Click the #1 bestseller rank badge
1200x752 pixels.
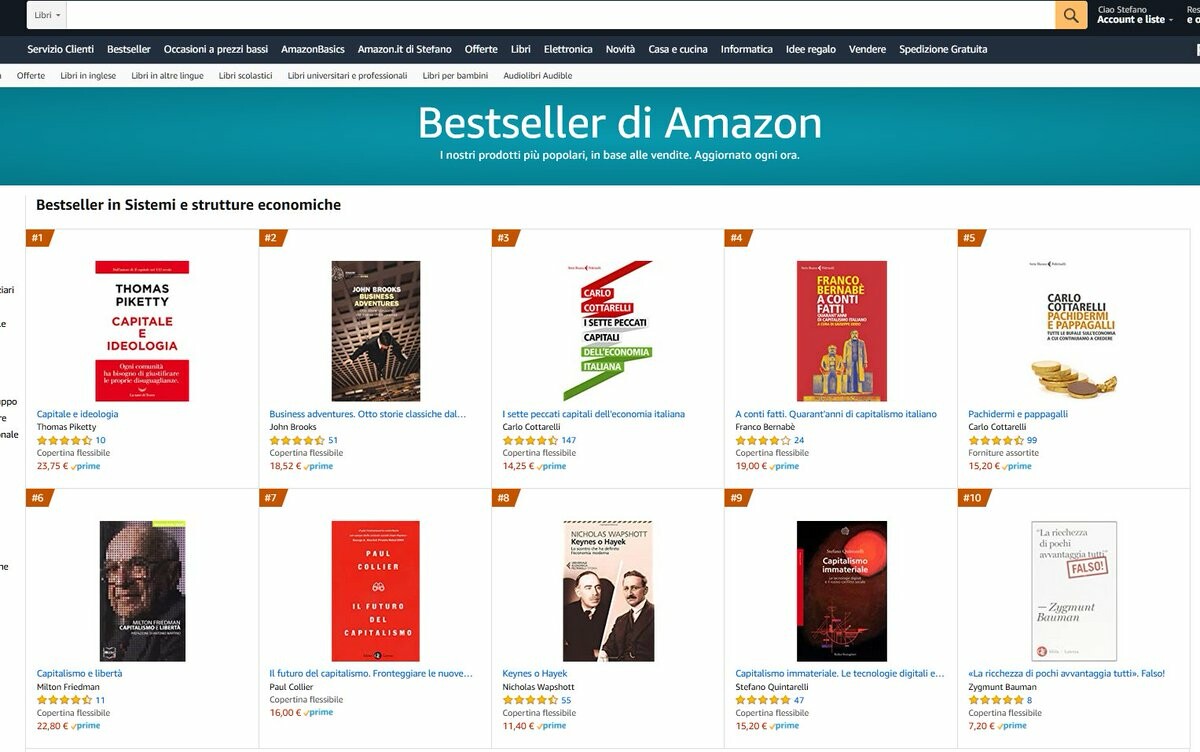point(39,238)
